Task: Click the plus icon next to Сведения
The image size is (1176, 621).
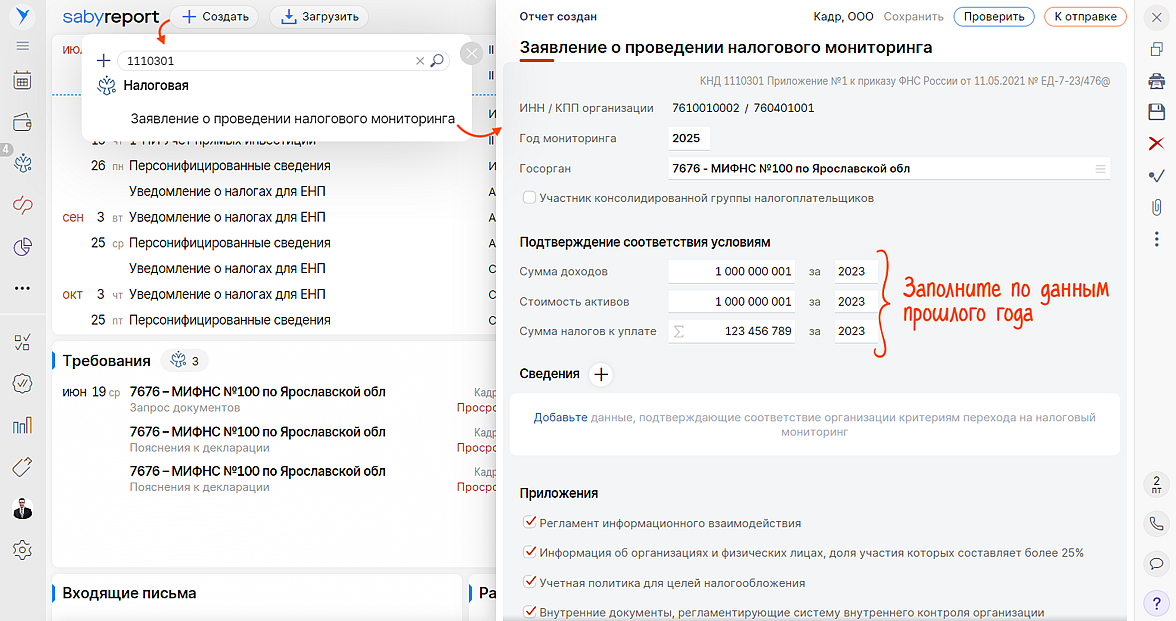Action: click(x=600, y=374)
